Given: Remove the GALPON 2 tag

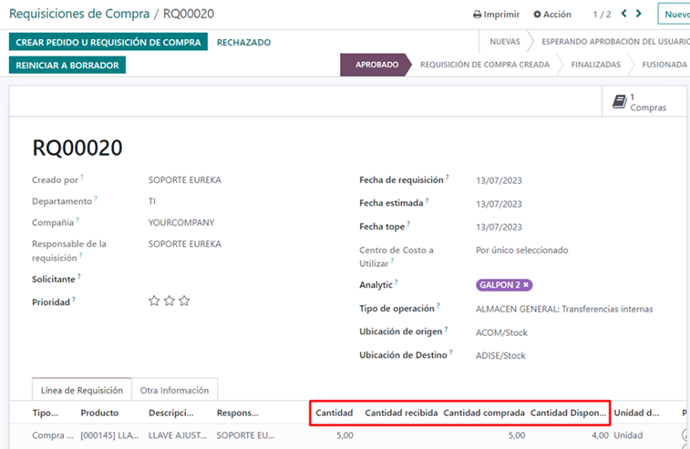Looking at the screenshot, I should [x=526, y=285].
